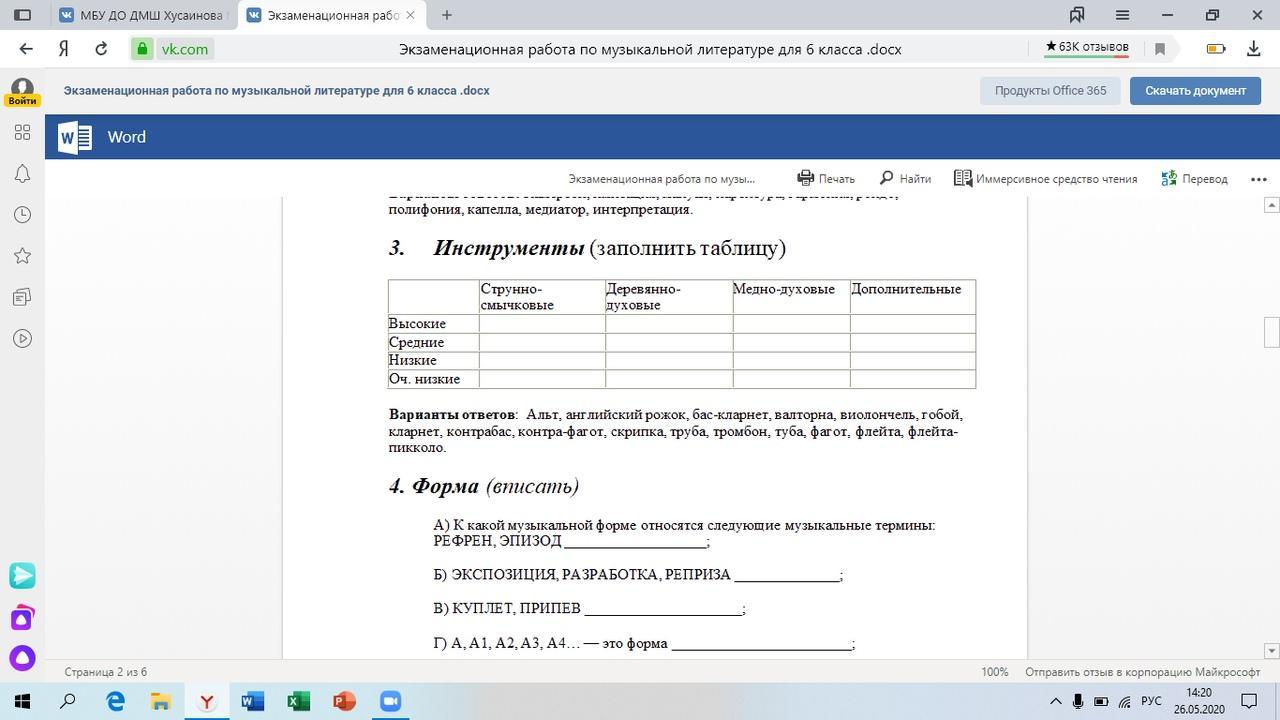The image size is (1280, 720).
Task: Open File Explorer from the taskbar
Action: click(x=160, y=701)
